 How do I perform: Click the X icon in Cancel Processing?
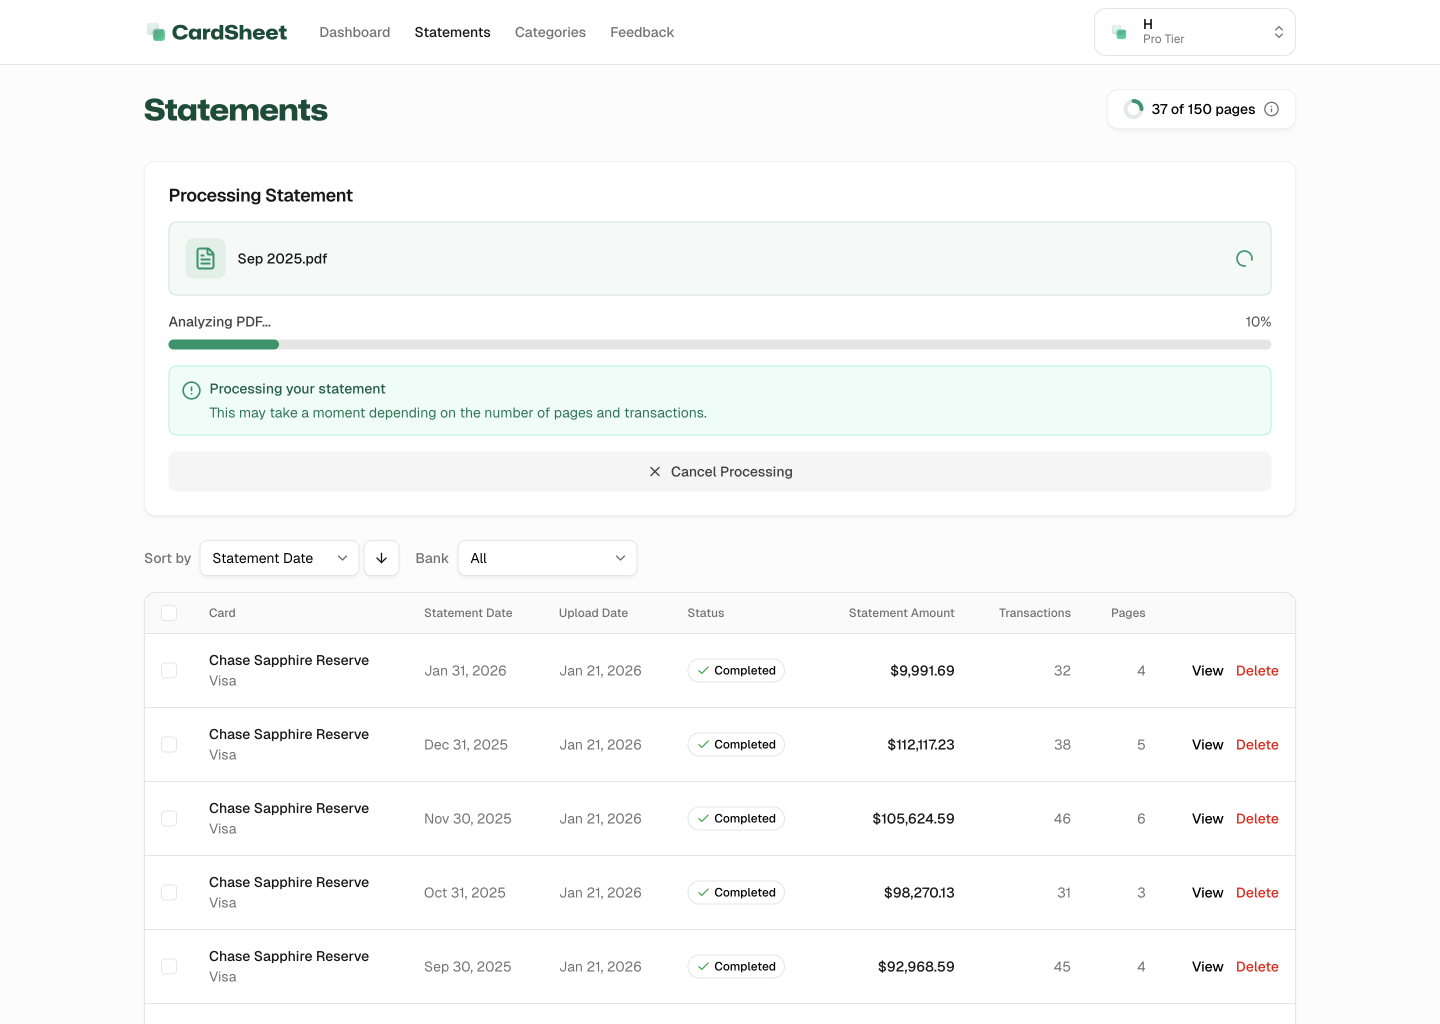[x=655, y=471]
